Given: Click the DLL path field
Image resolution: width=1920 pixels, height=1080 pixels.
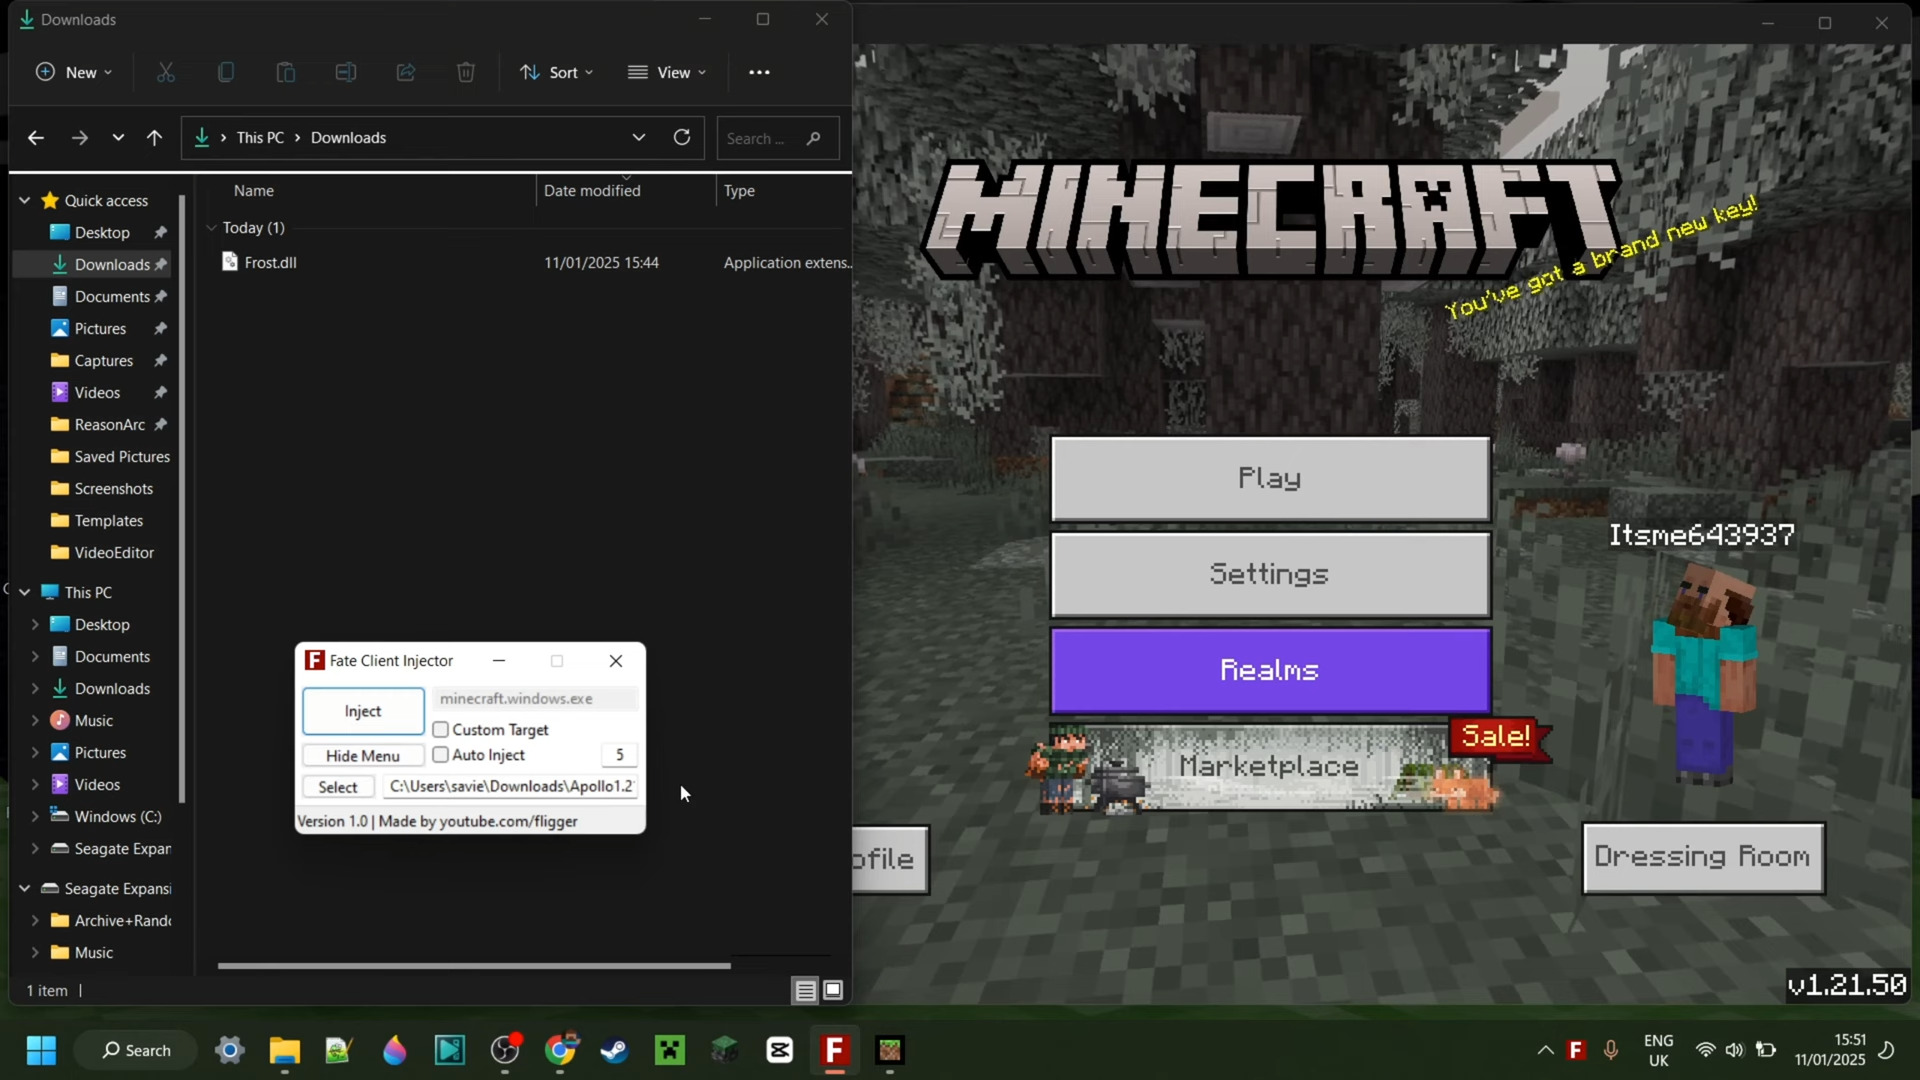Looking at the screenshot, I should [x=510, y=786].
